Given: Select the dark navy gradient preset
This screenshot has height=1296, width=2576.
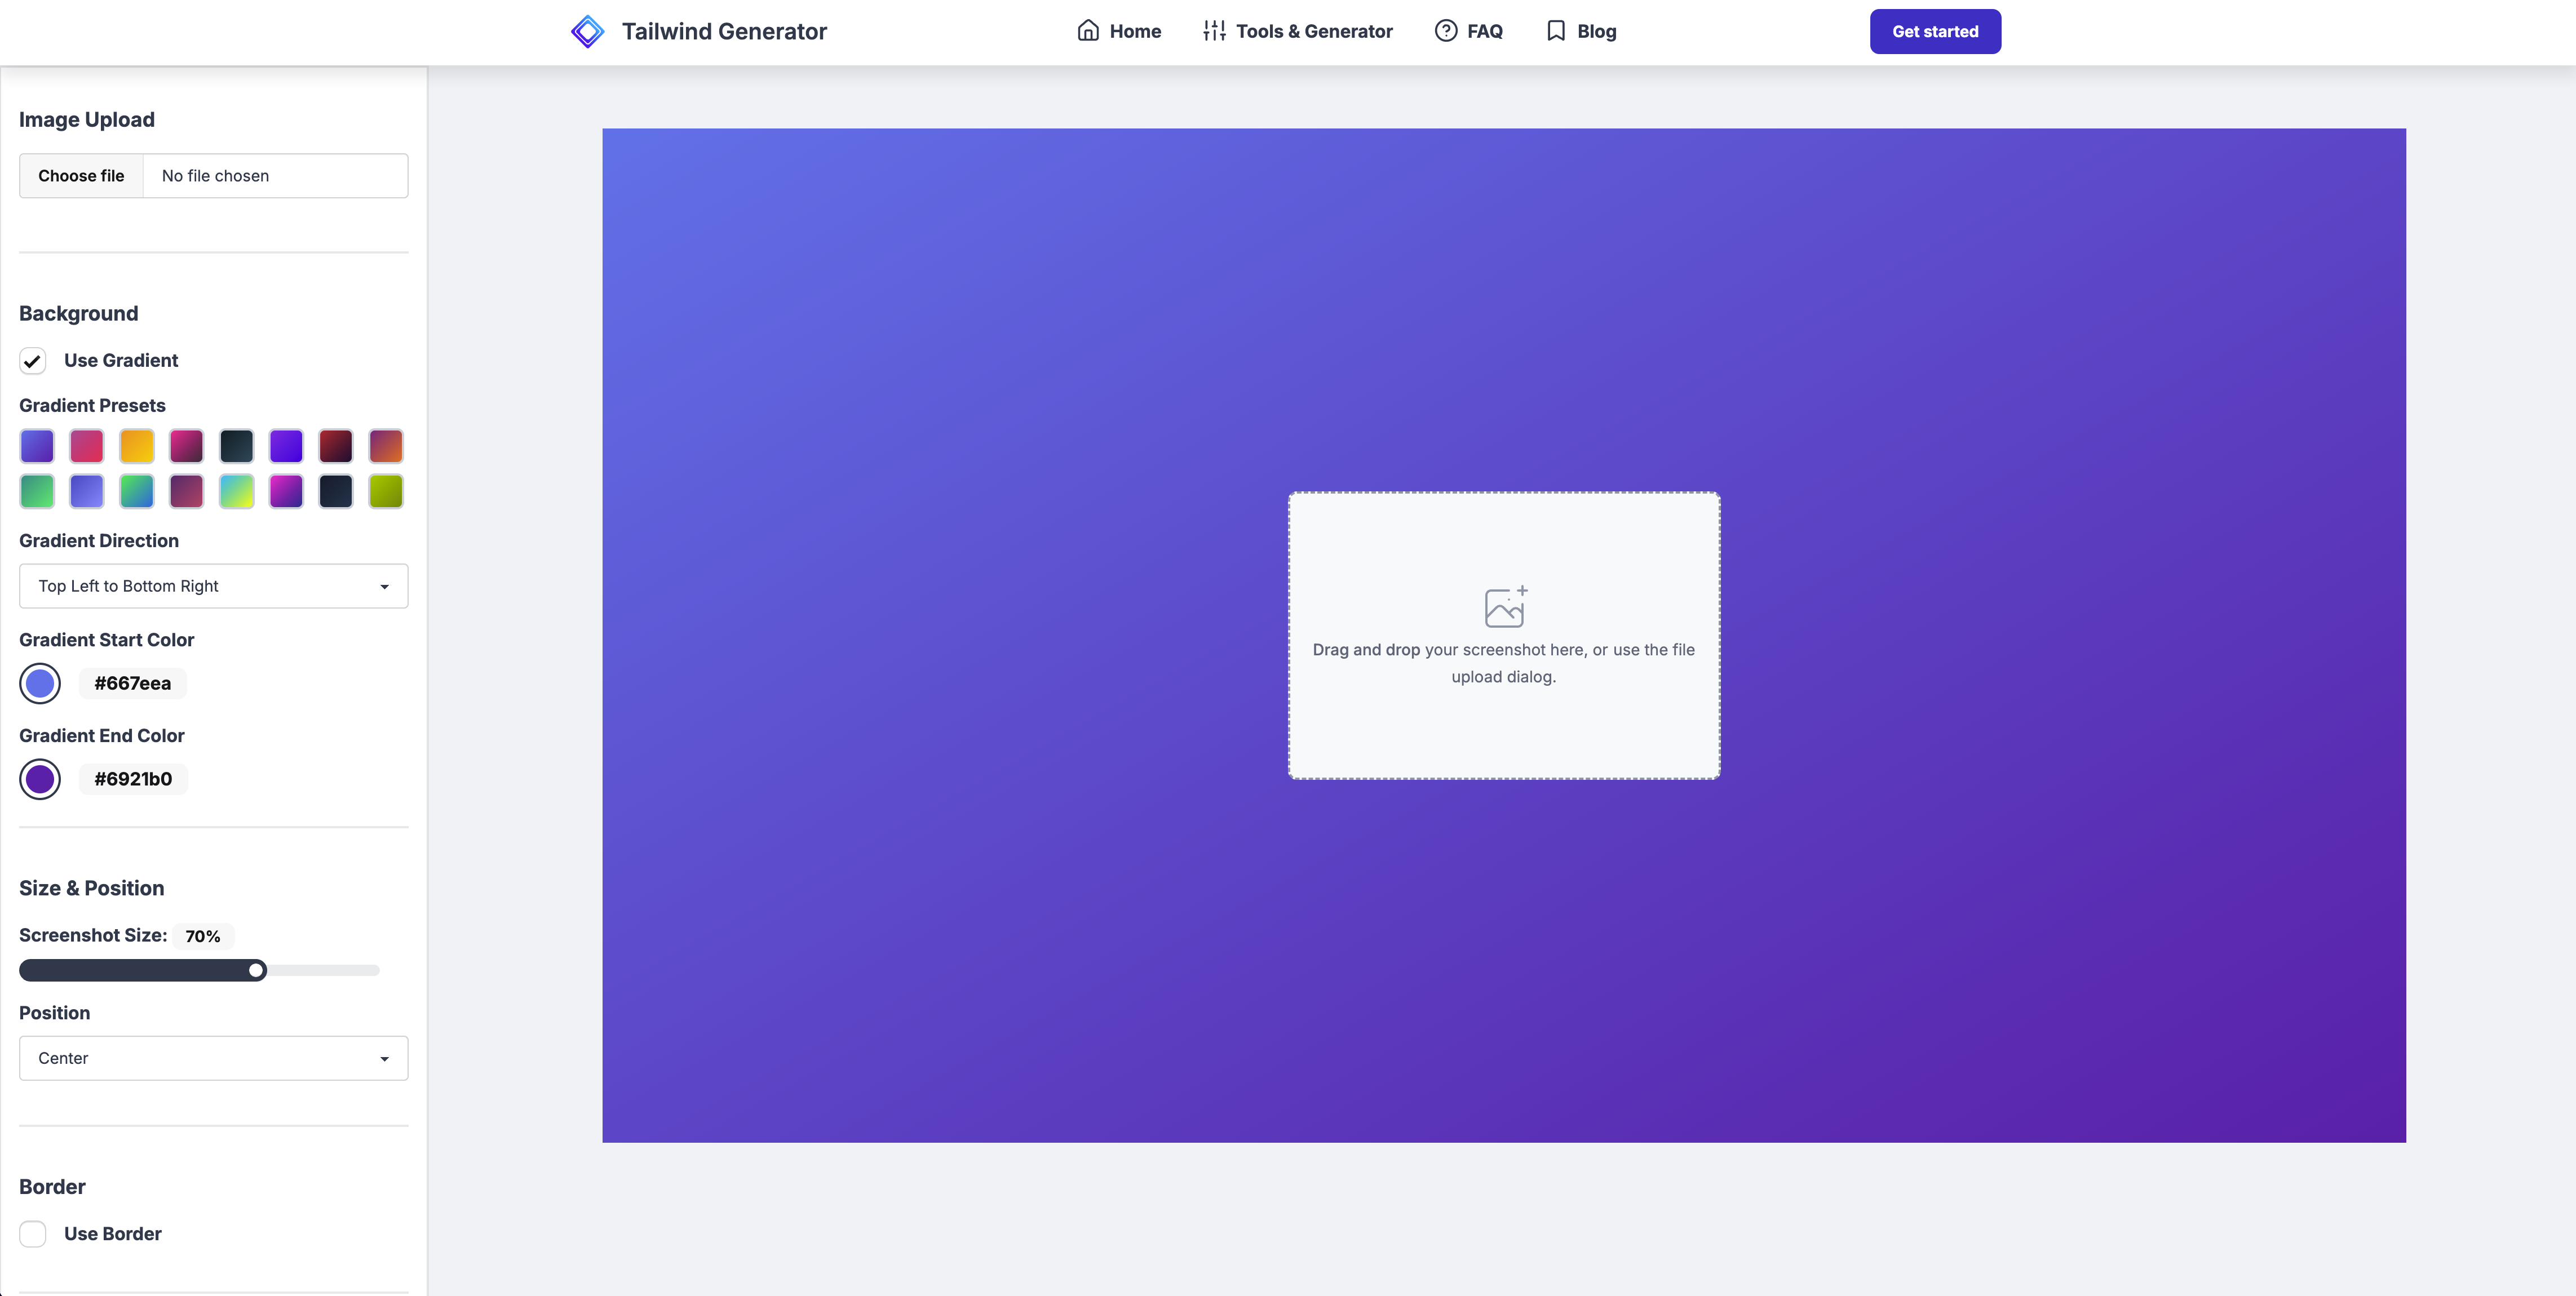Looking at the screenshot, I should pyautogui.click(x=336, y=491).
